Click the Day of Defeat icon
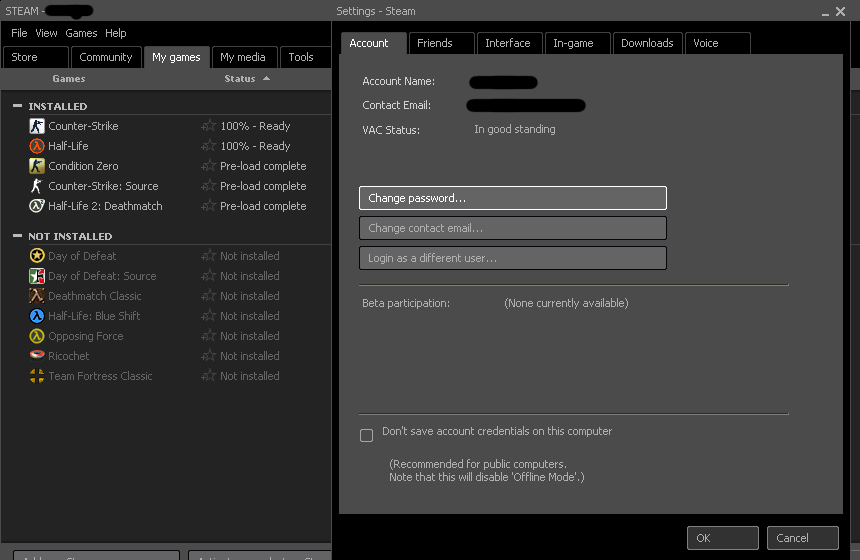 (37, 256)
